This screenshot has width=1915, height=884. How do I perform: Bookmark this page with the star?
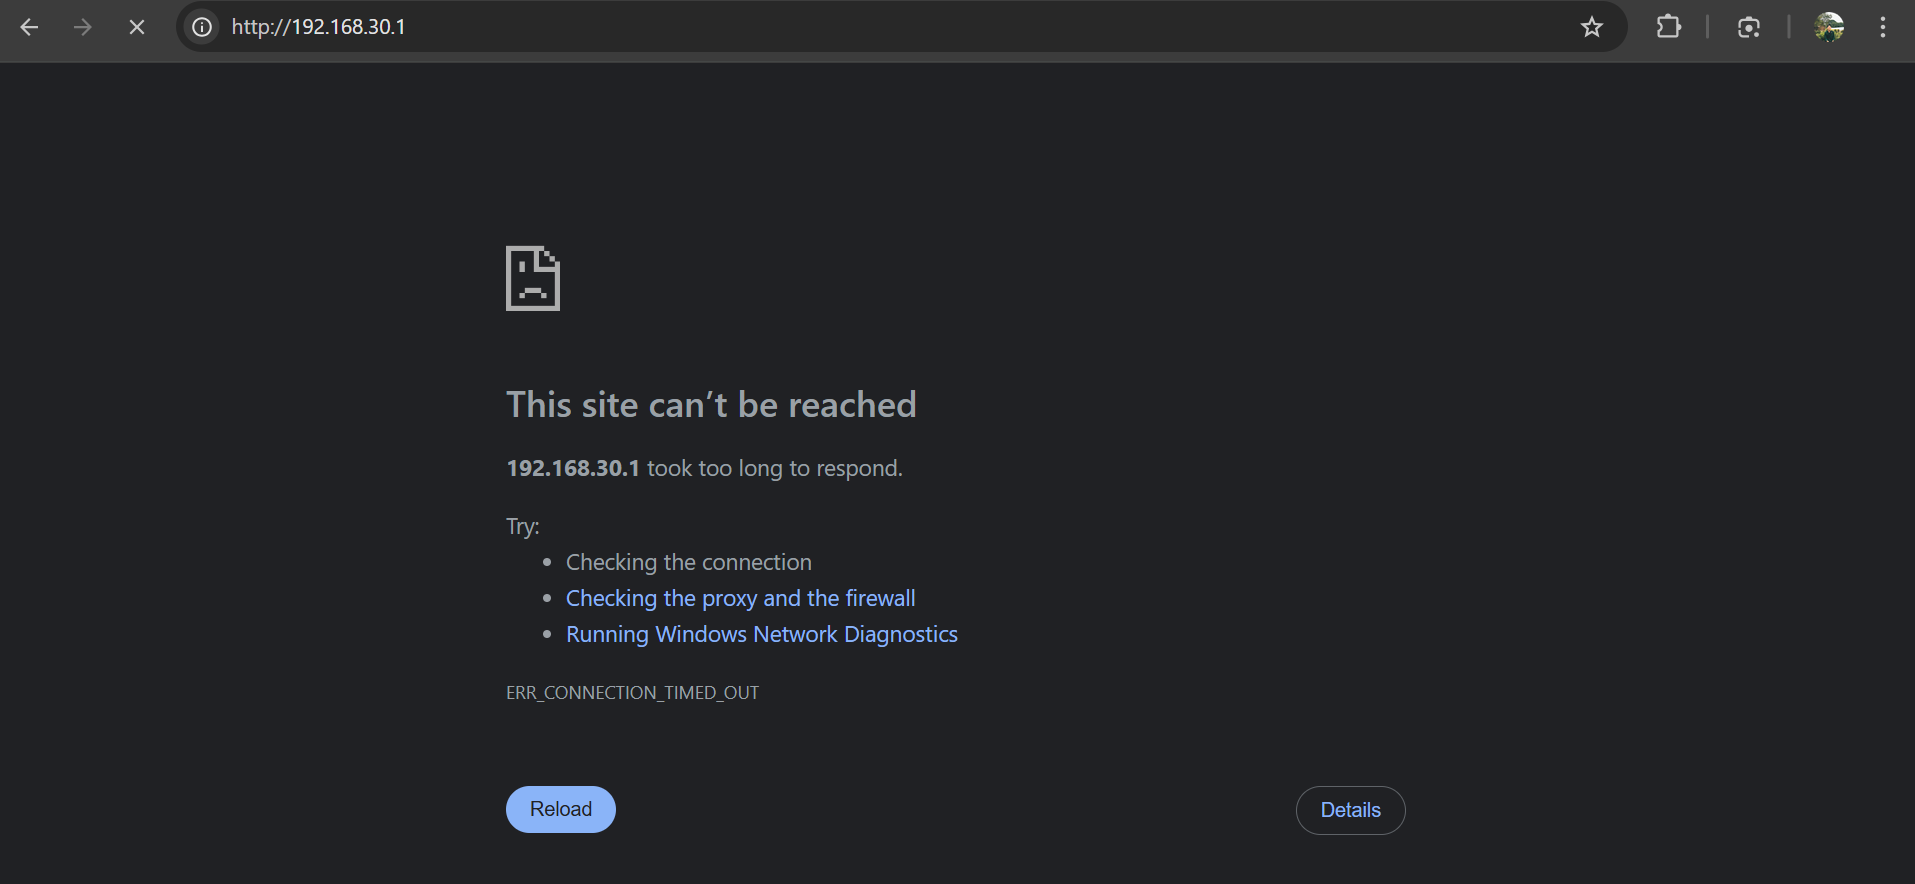(1591, 27)
